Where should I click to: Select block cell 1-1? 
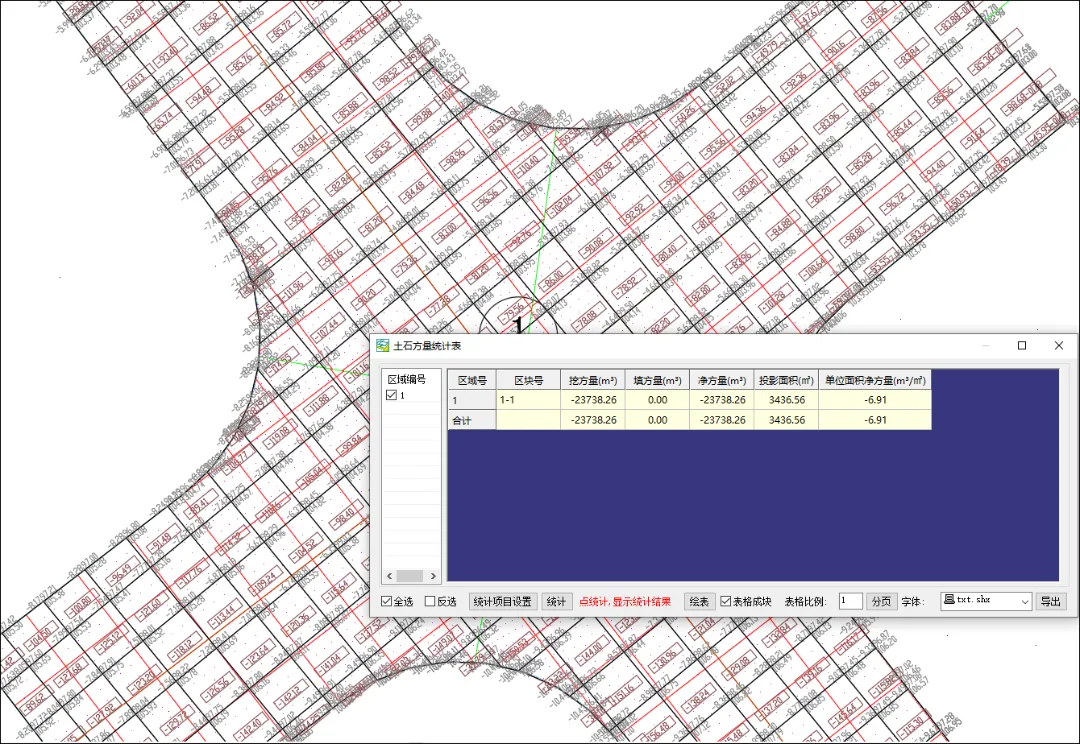[x=528, y=400]
